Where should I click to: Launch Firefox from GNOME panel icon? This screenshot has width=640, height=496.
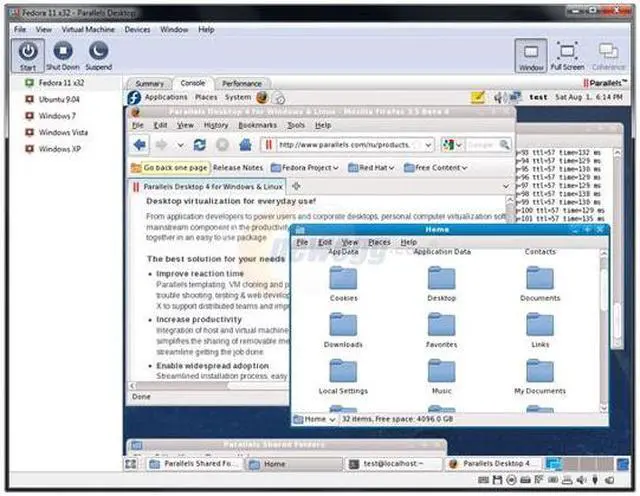pyautogui.click(x=262, y=97)
